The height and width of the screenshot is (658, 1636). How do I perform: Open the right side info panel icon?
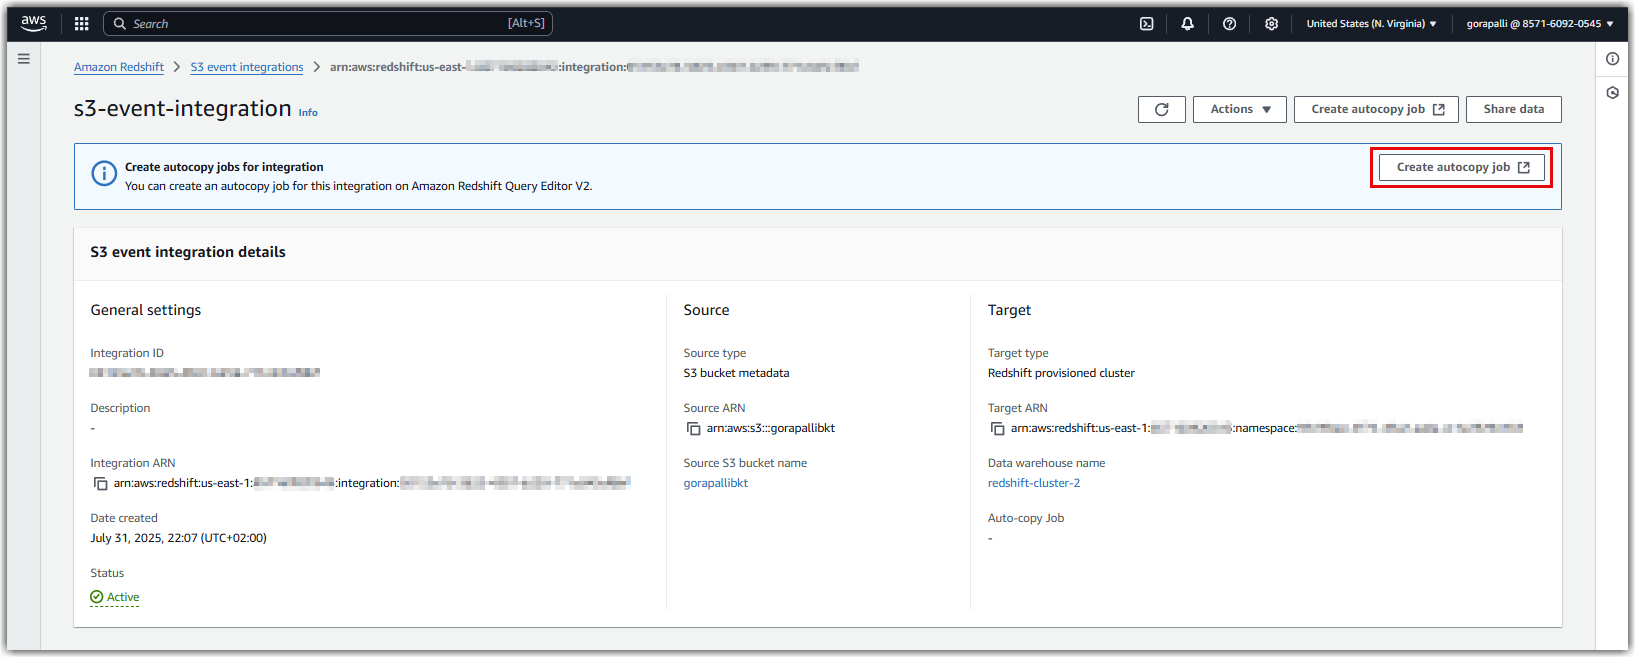tap(1613, 59)
